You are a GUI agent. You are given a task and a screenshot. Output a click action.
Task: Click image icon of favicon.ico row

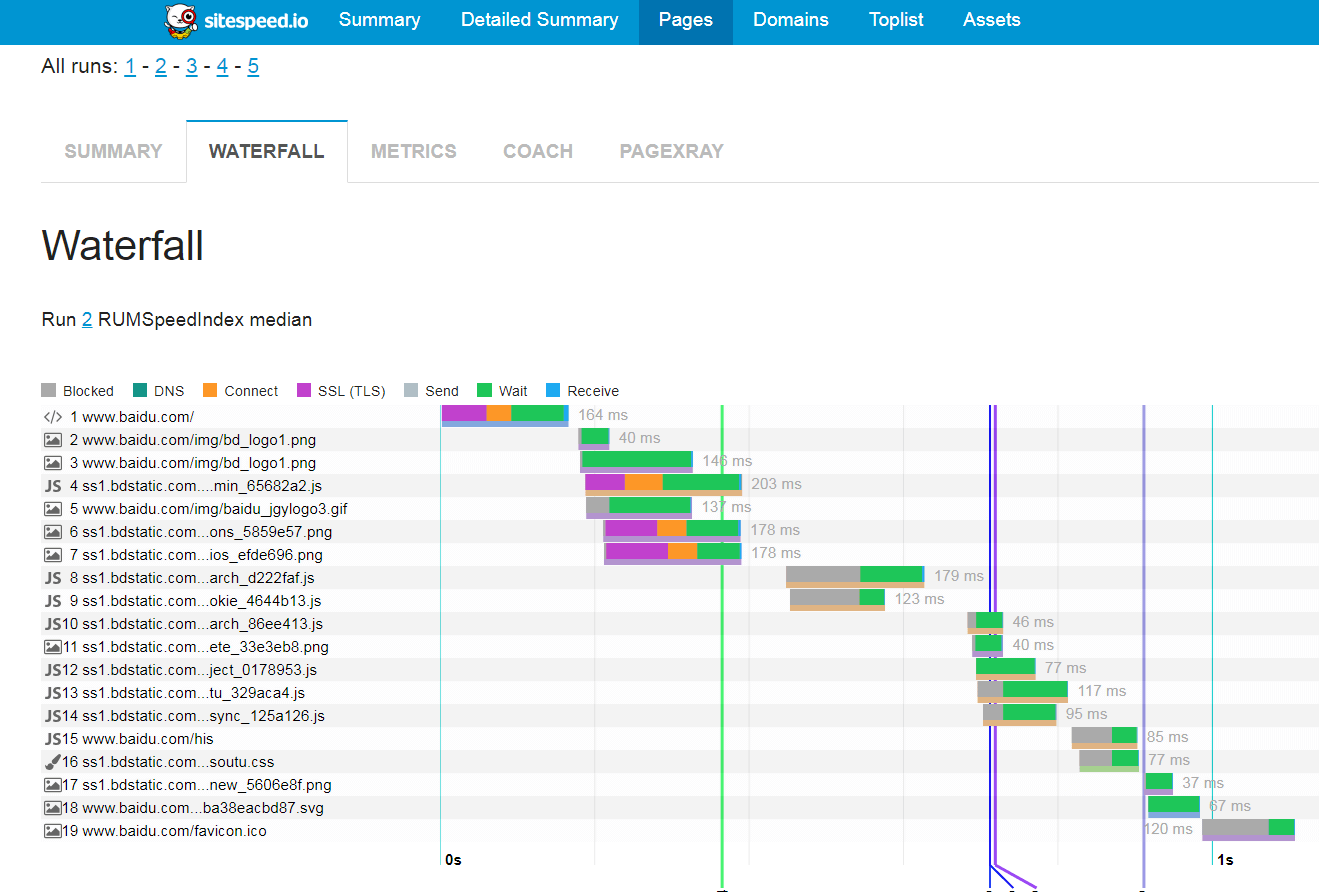pos(53,831)
